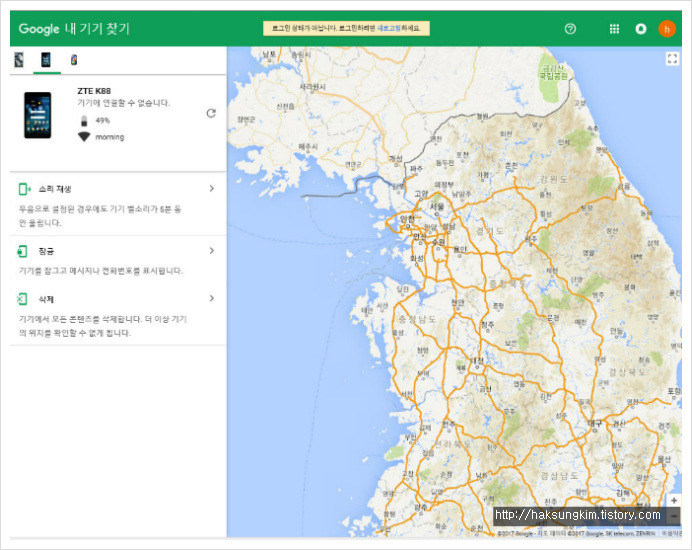Click 대전 label on the map

coord(477,361)
